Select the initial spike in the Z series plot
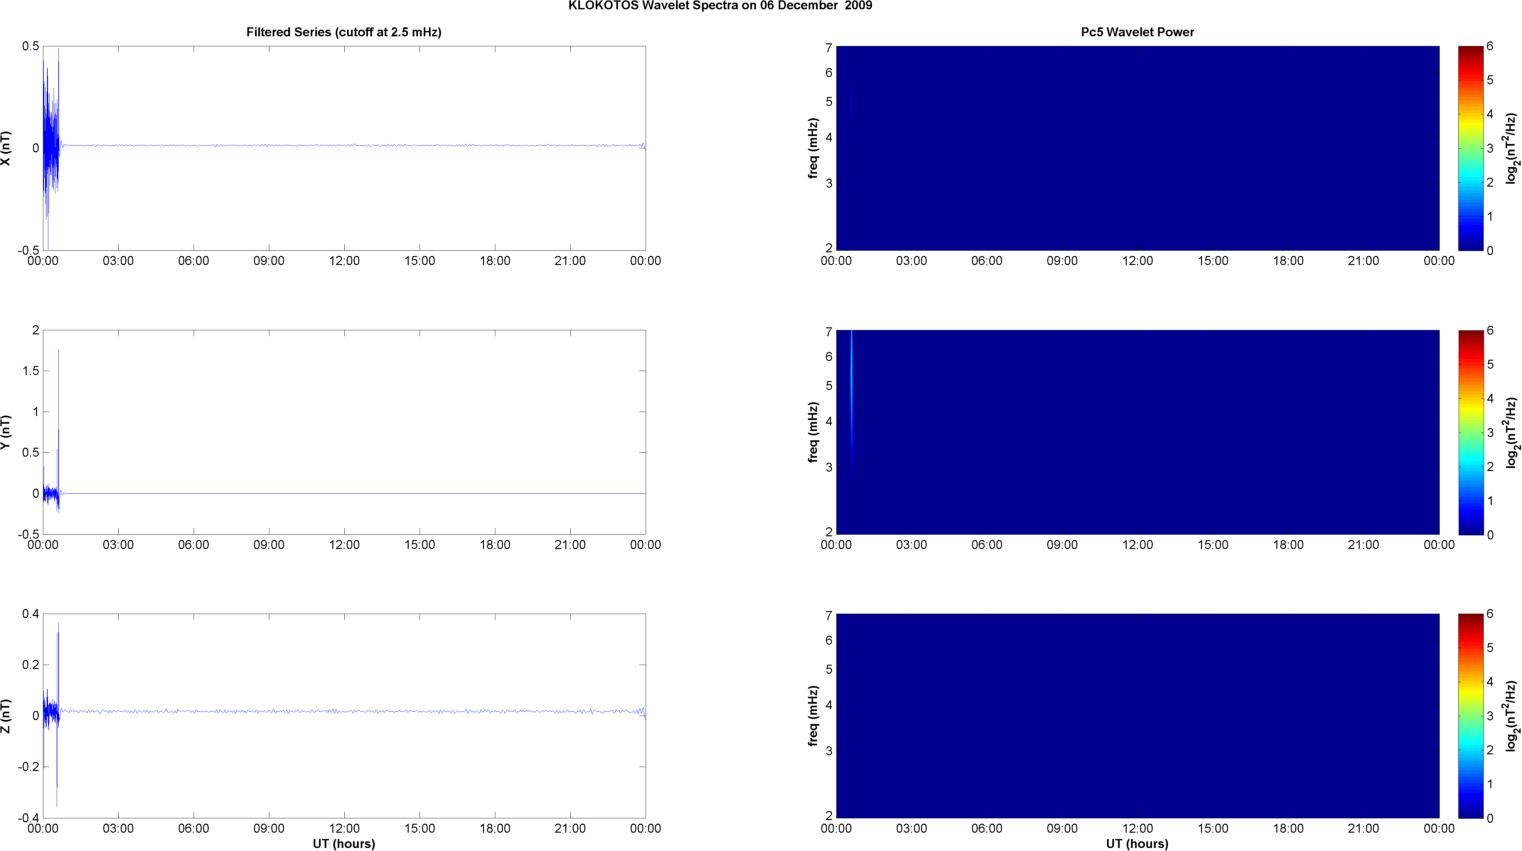1522x851 pixels. click(57, 715)
